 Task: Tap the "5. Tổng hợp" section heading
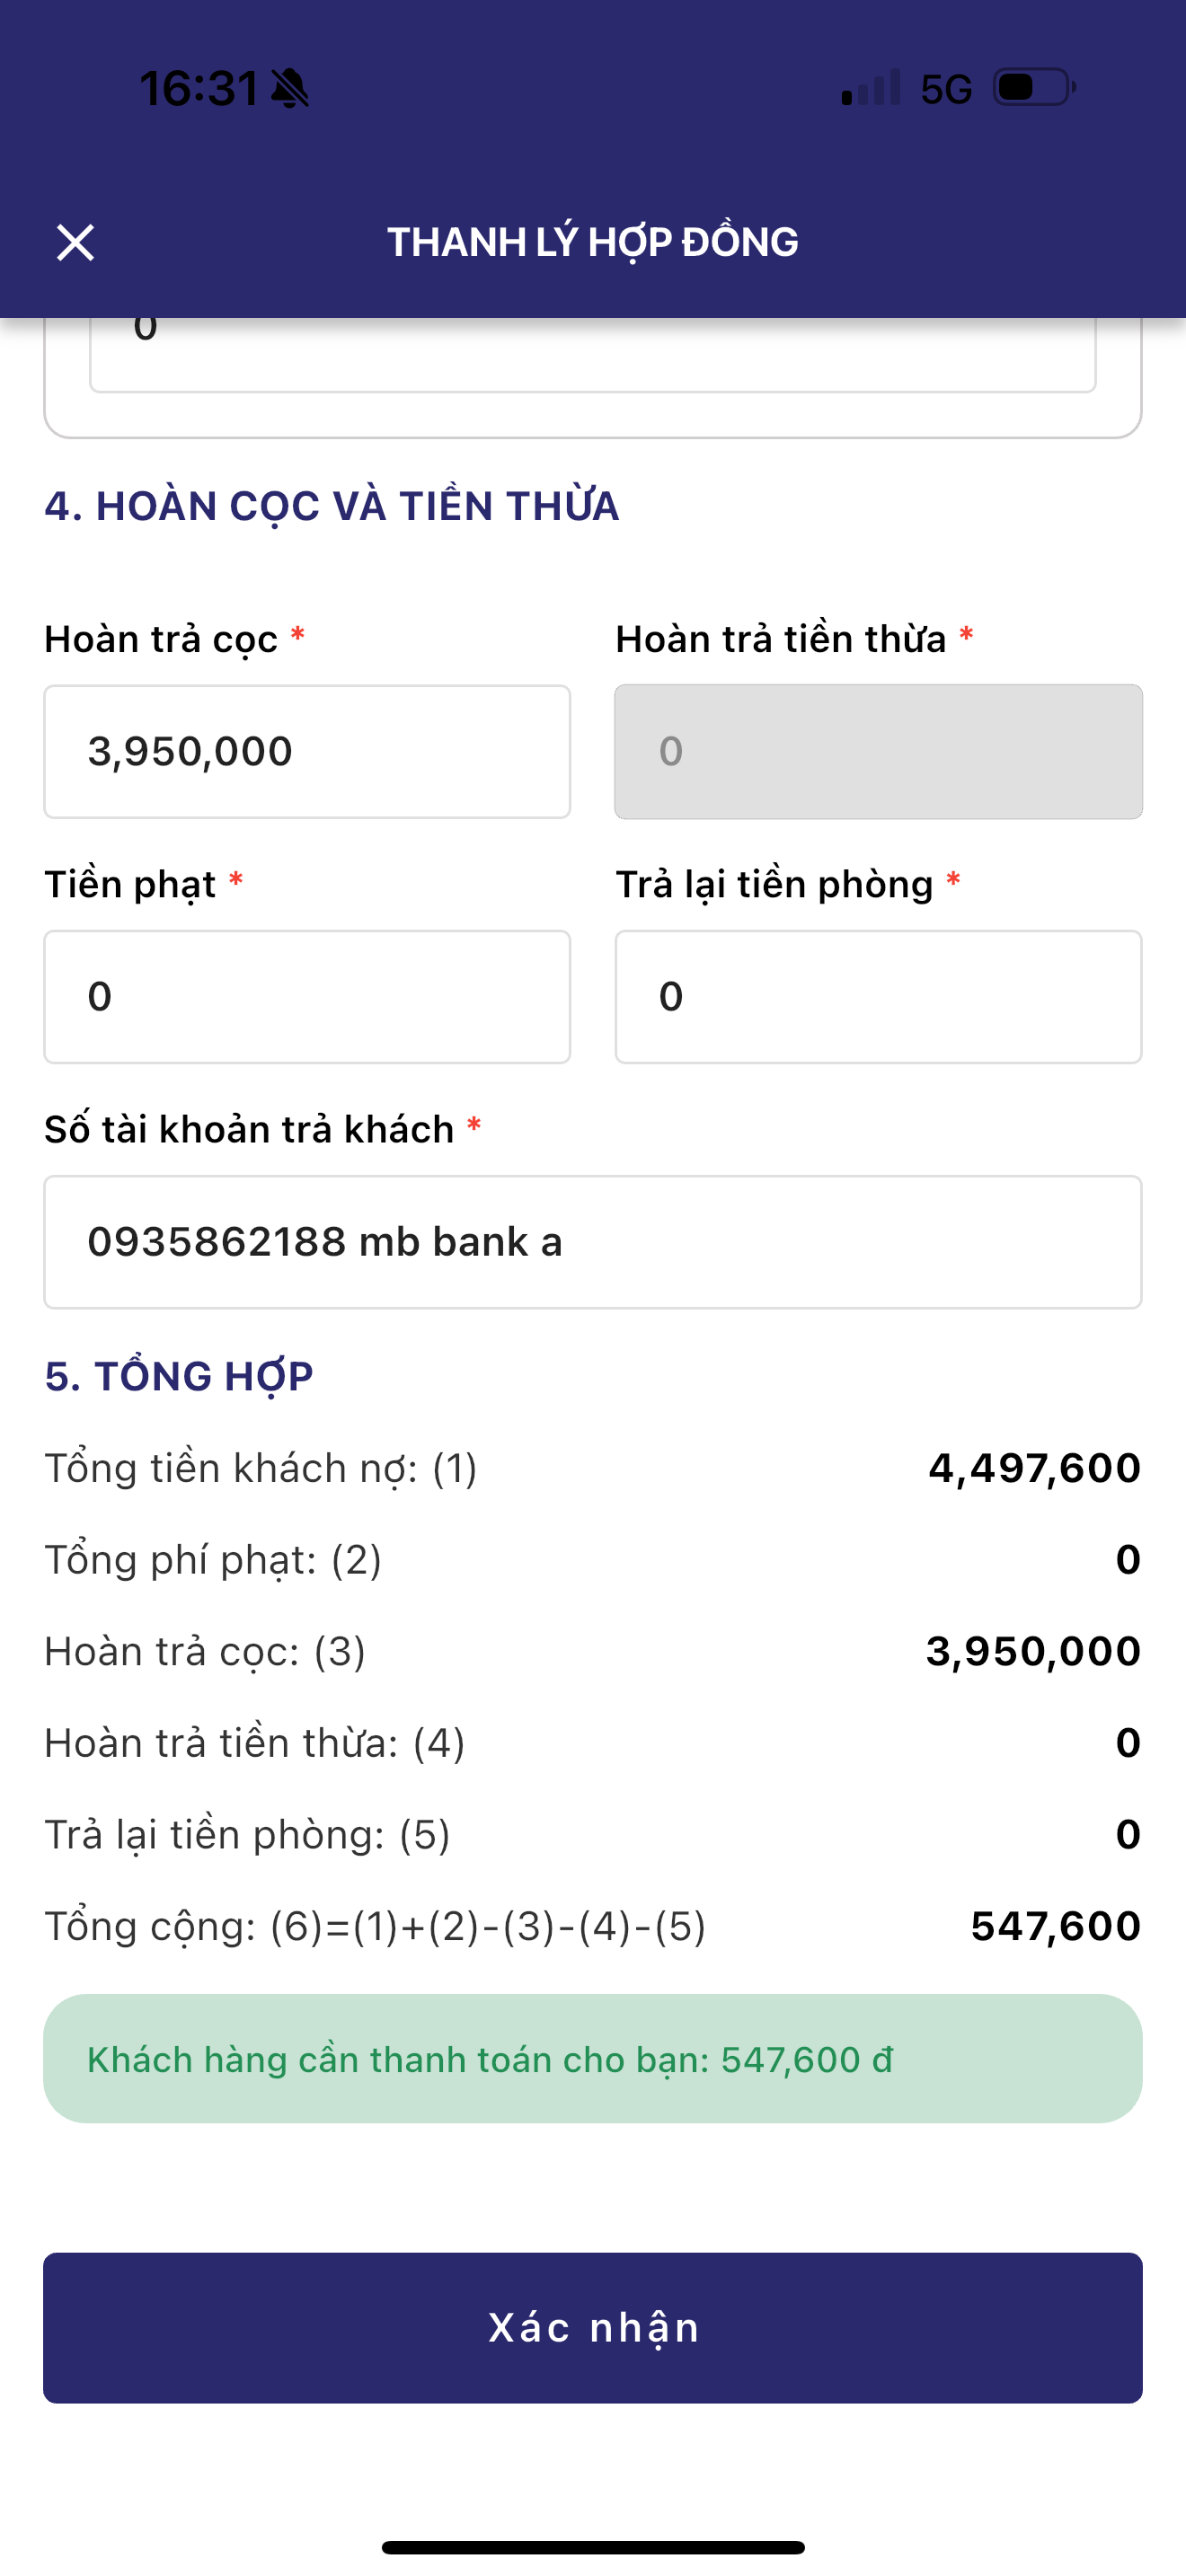[179, 1376]
